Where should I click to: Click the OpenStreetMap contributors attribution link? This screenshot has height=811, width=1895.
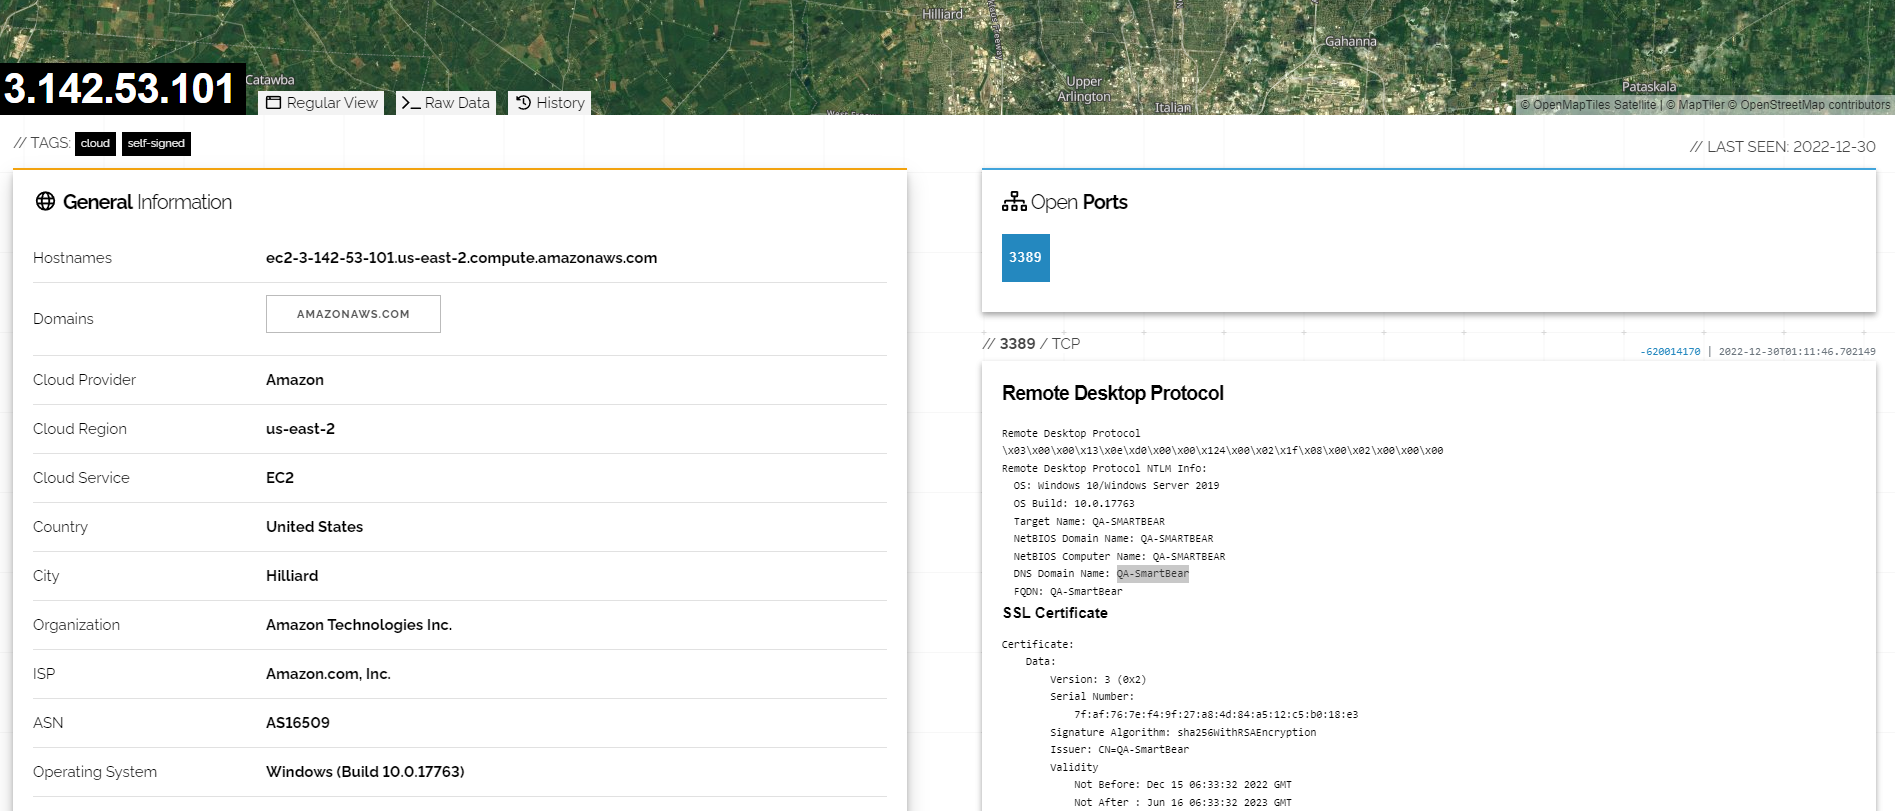tap(1814, 105)
